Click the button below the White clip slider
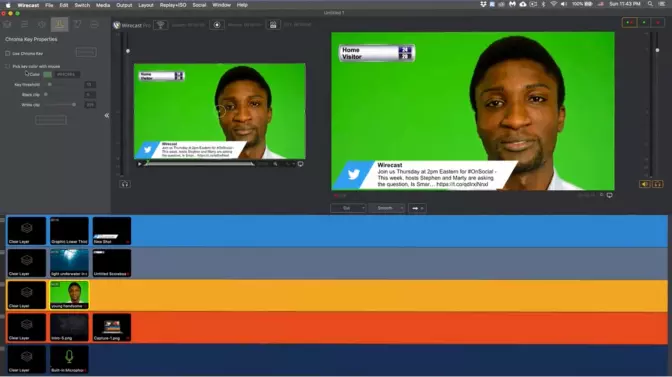Viewport: 672px width, 377px height. pos(51,120)
